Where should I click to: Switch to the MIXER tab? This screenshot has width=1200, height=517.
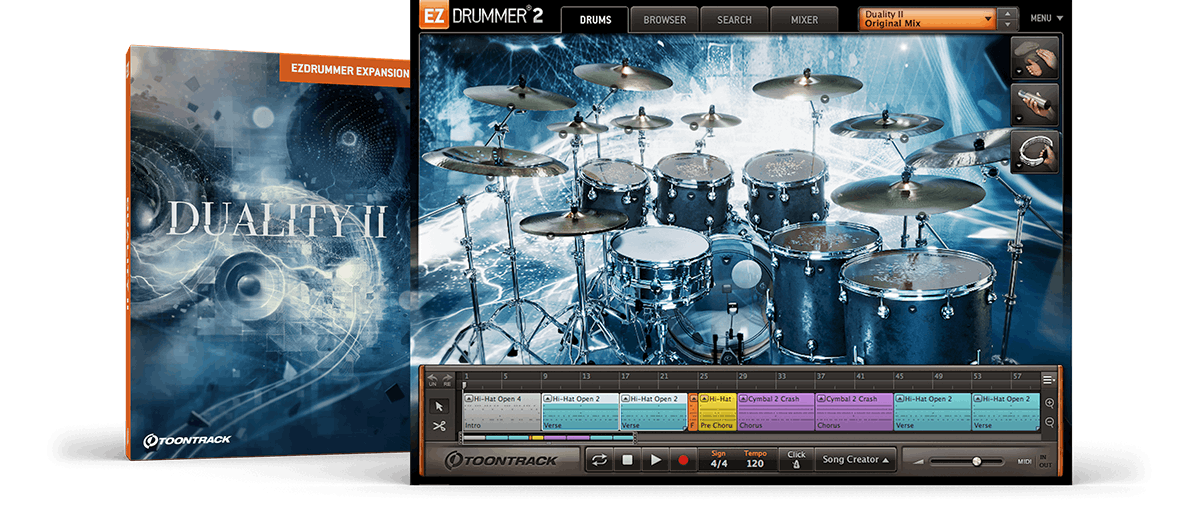[x=804, y=19]
